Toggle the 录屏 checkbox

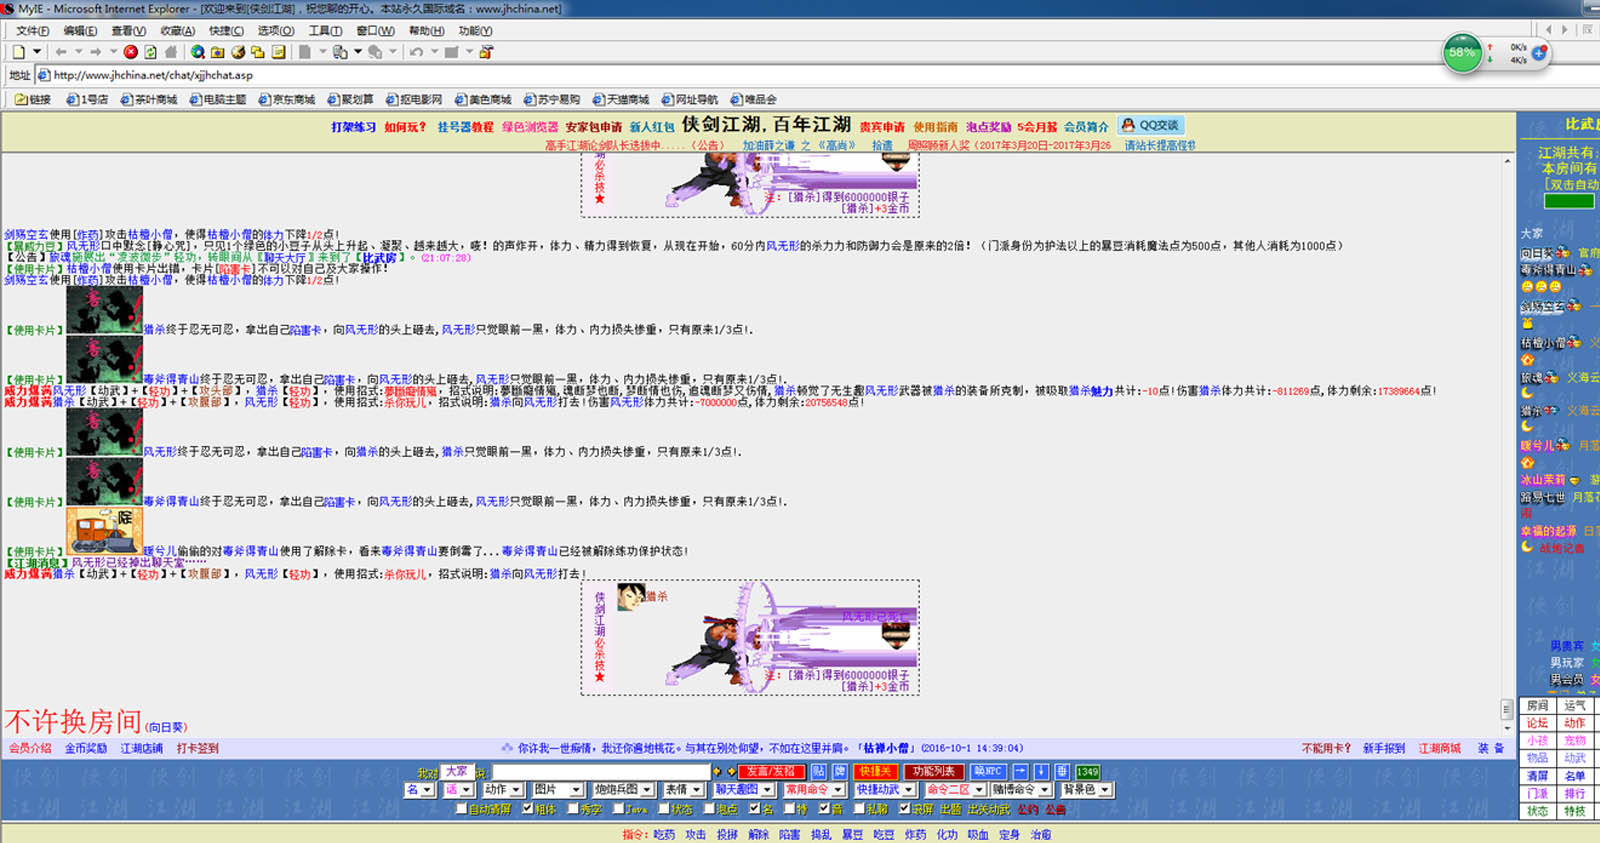coord(904,808)
